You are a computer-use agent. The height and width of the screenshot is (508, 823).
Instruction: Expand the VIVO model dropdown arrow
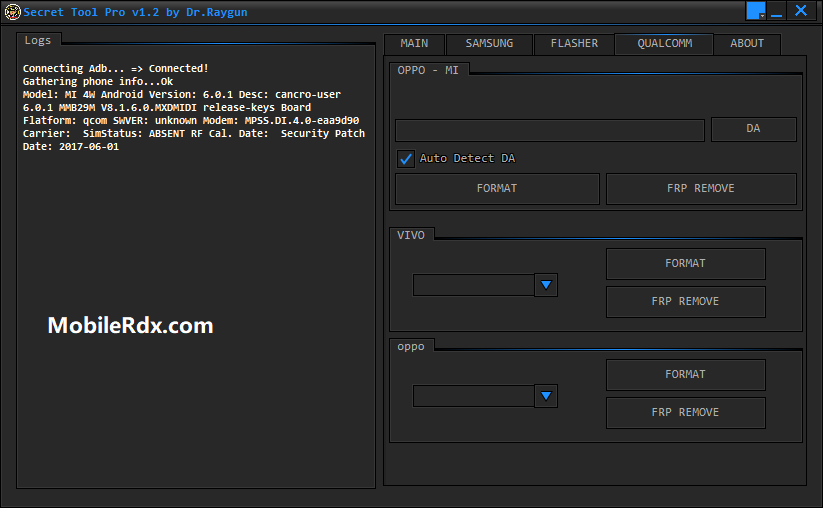[x=546, y=285]
